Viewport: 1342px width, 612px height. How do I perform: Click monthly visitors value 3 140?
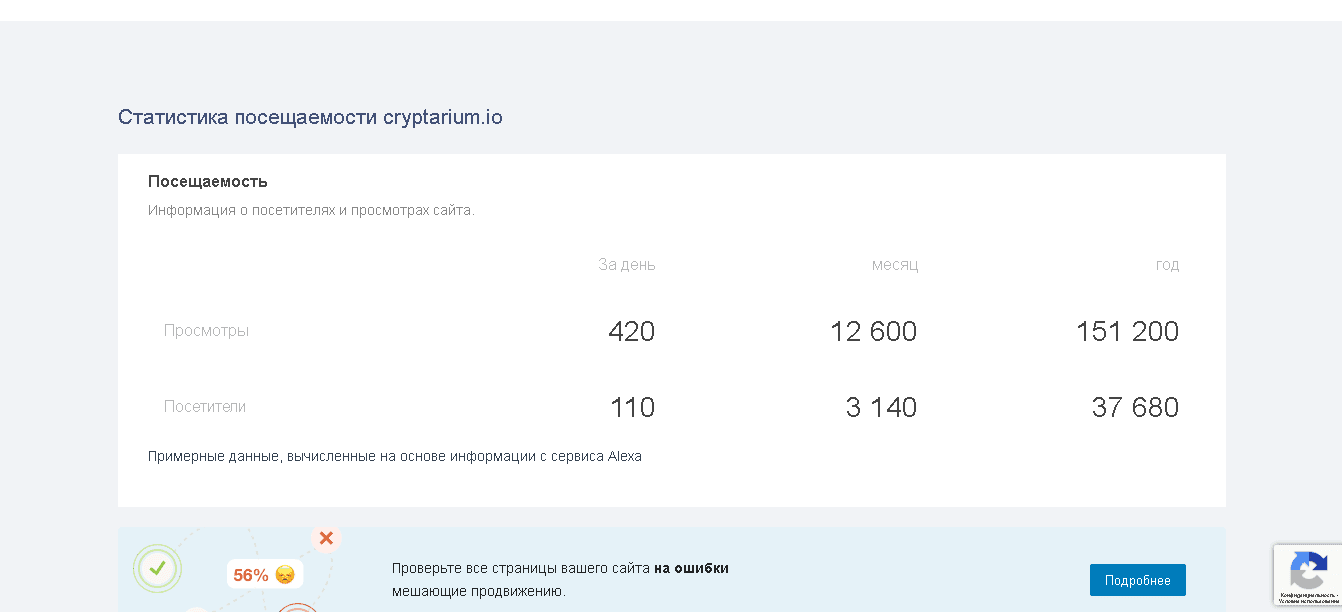(x=881, y=407)
